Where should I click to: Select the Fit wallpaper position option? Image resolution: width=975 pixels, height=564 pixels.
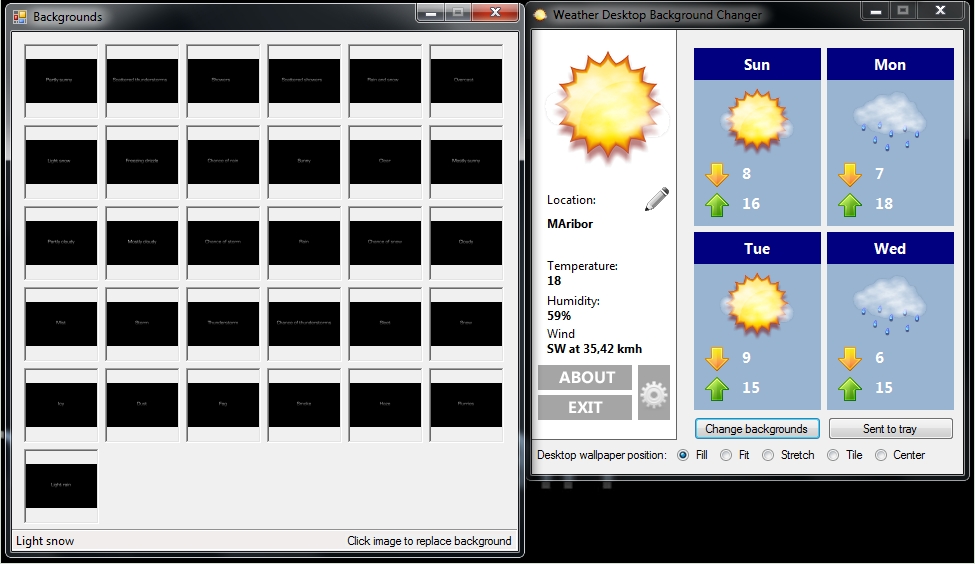coord(726,455)
